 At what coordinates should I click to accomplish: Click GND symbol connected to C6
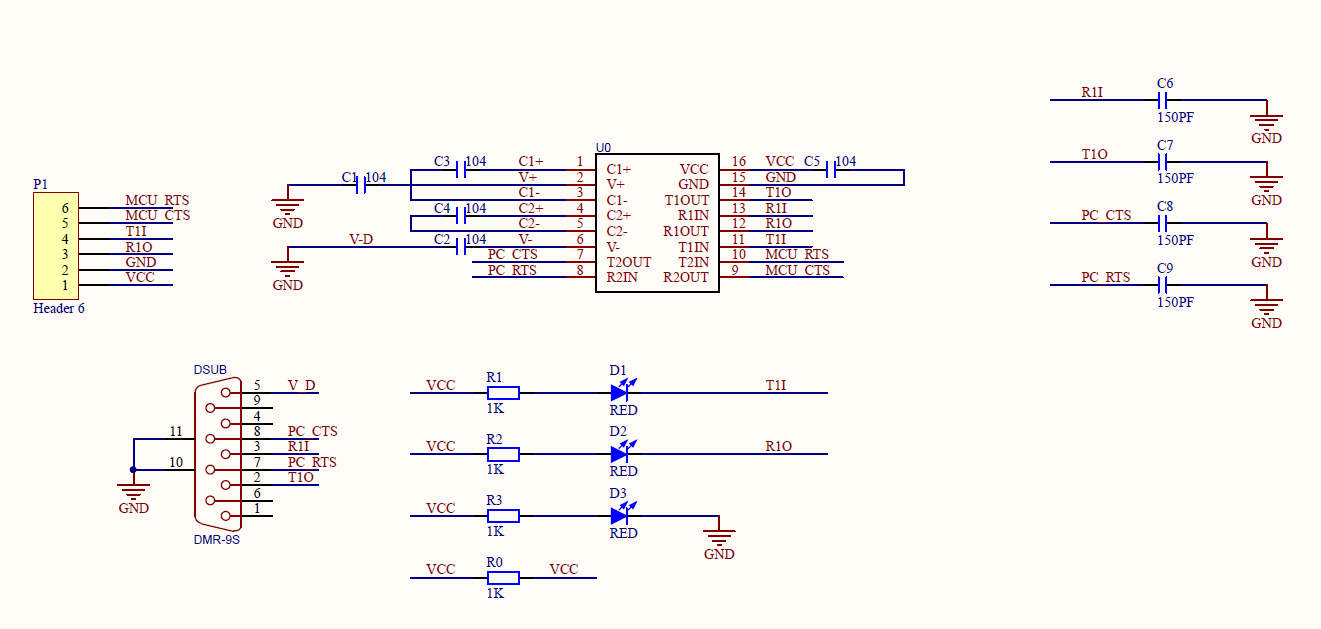click(1266, 123)
